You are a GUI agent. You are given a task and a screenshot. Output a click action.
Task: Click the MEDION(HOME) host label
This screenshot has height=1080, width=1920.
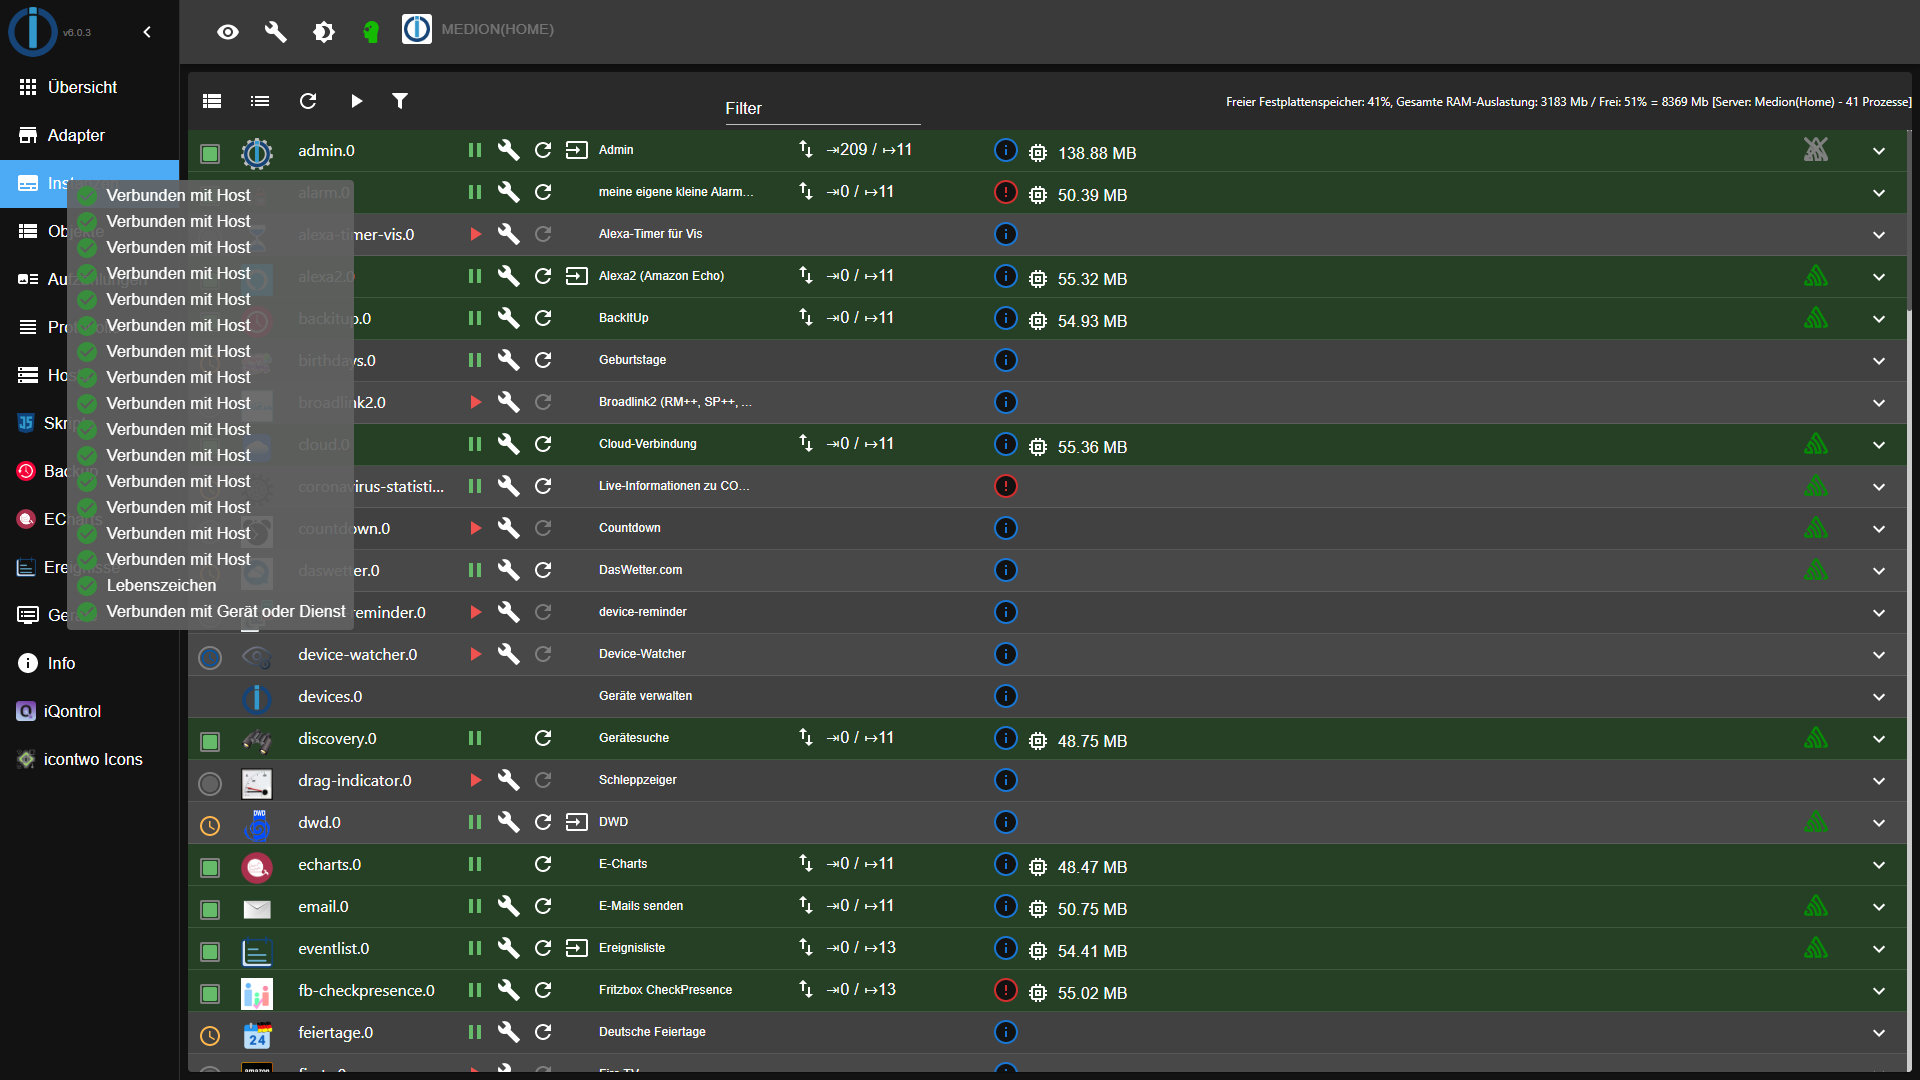click(497, 29)
